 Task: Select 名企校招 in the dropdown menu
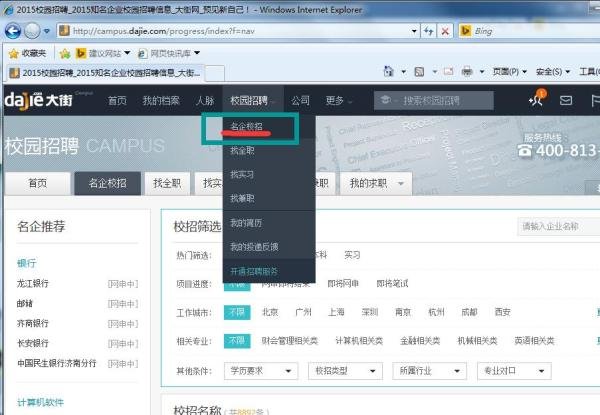click(247, 128)
